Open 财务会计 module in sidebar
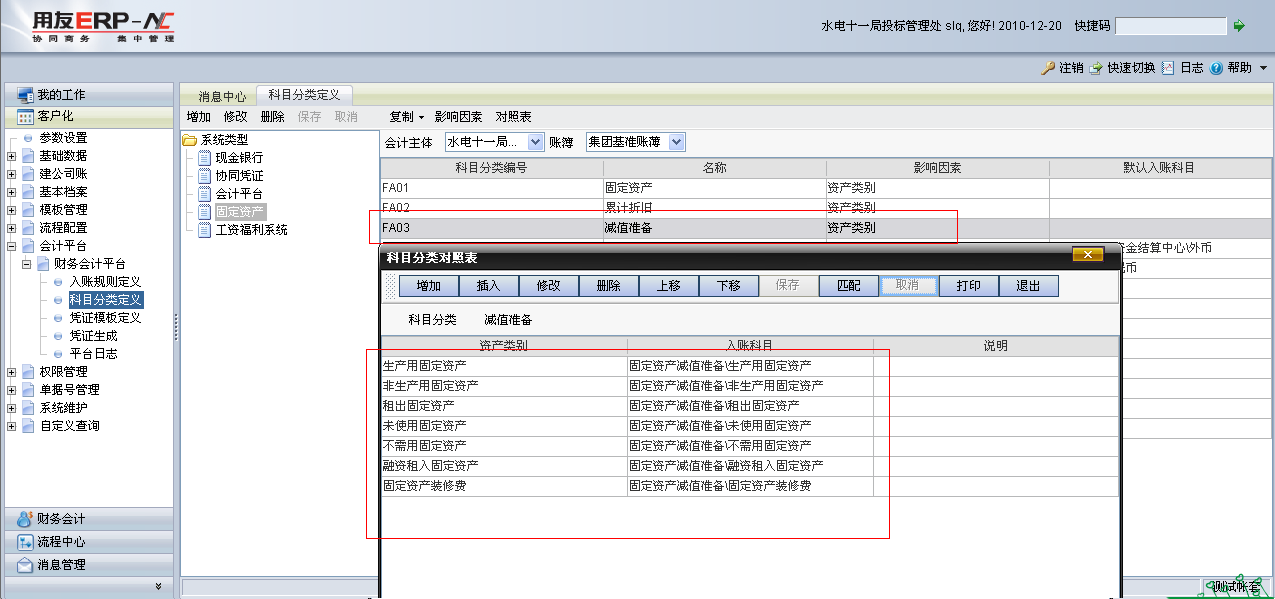The image size is (1275, 599). [60, 519]
